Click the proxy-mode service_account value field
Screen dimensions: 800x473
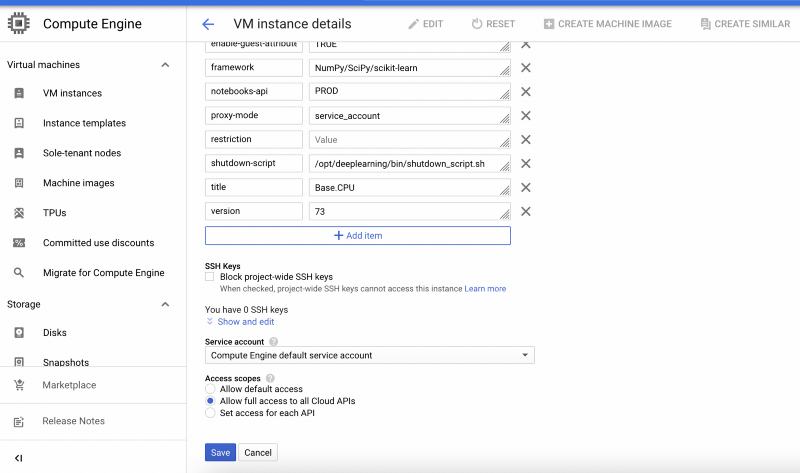tap(410, 116)
